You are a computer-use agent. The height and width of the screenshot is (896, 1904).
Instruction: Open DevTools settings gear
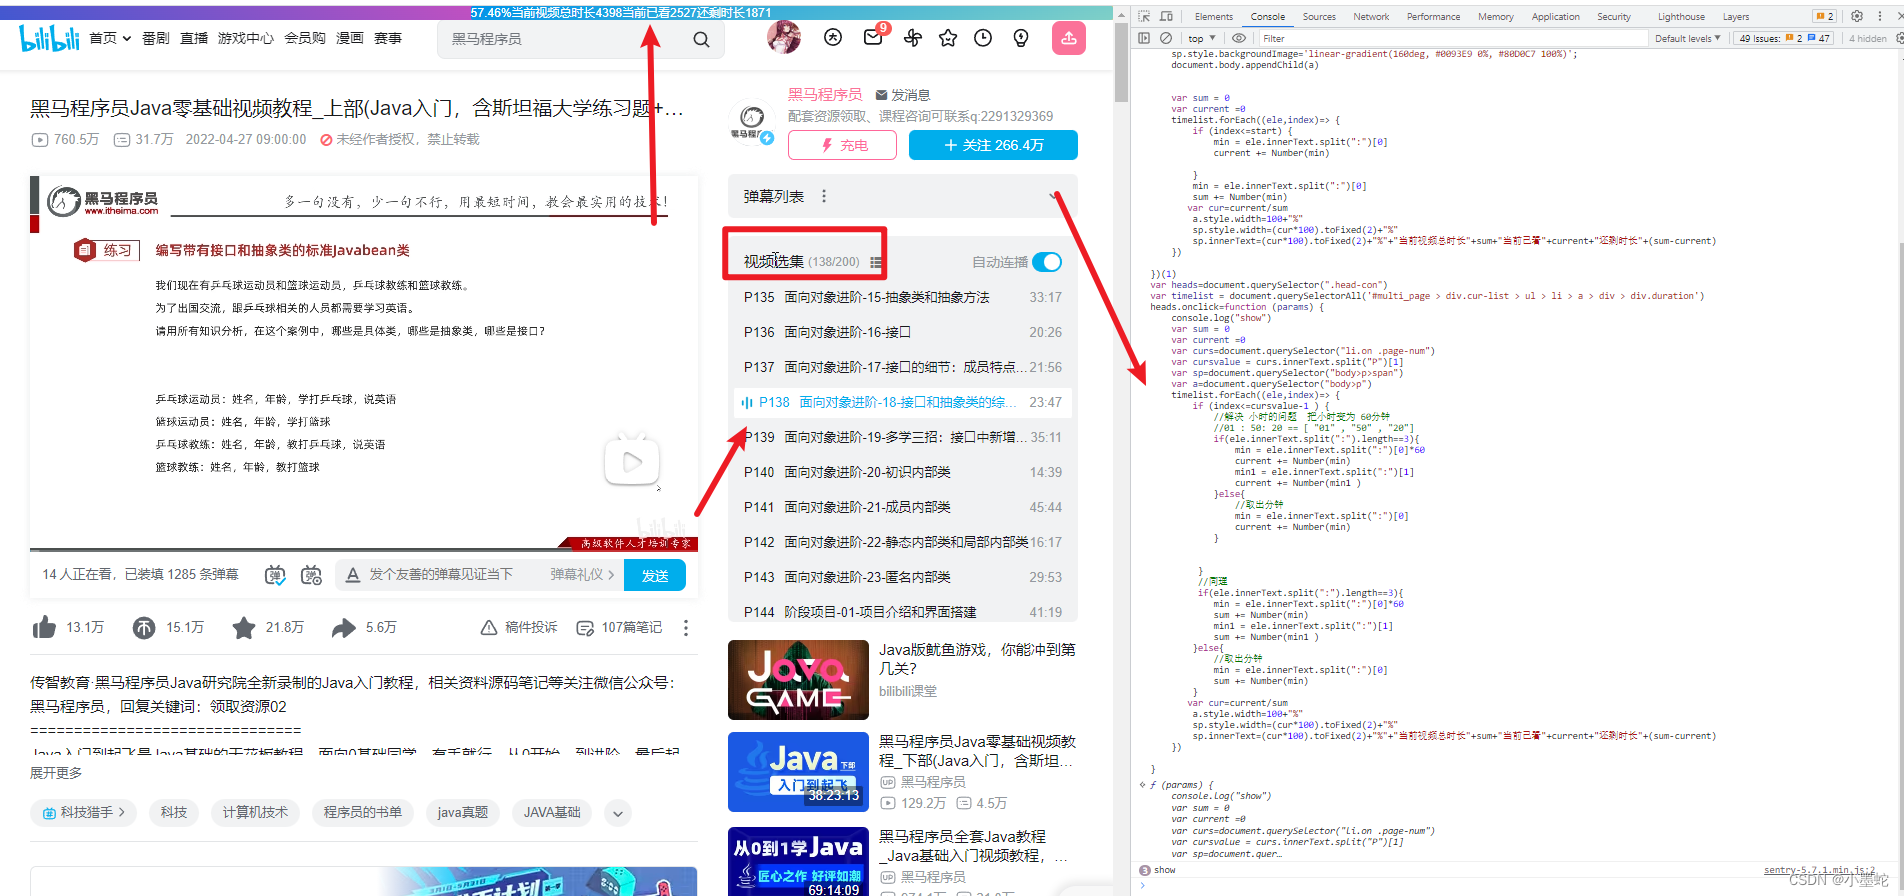click(1857, 16)
